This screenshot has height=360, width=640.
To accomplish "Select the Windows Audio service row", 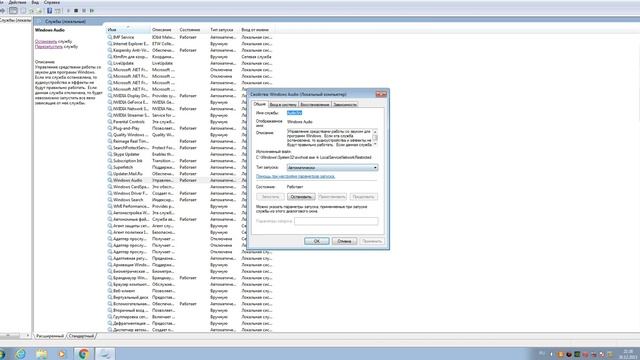I will click(x=176, y=180).
